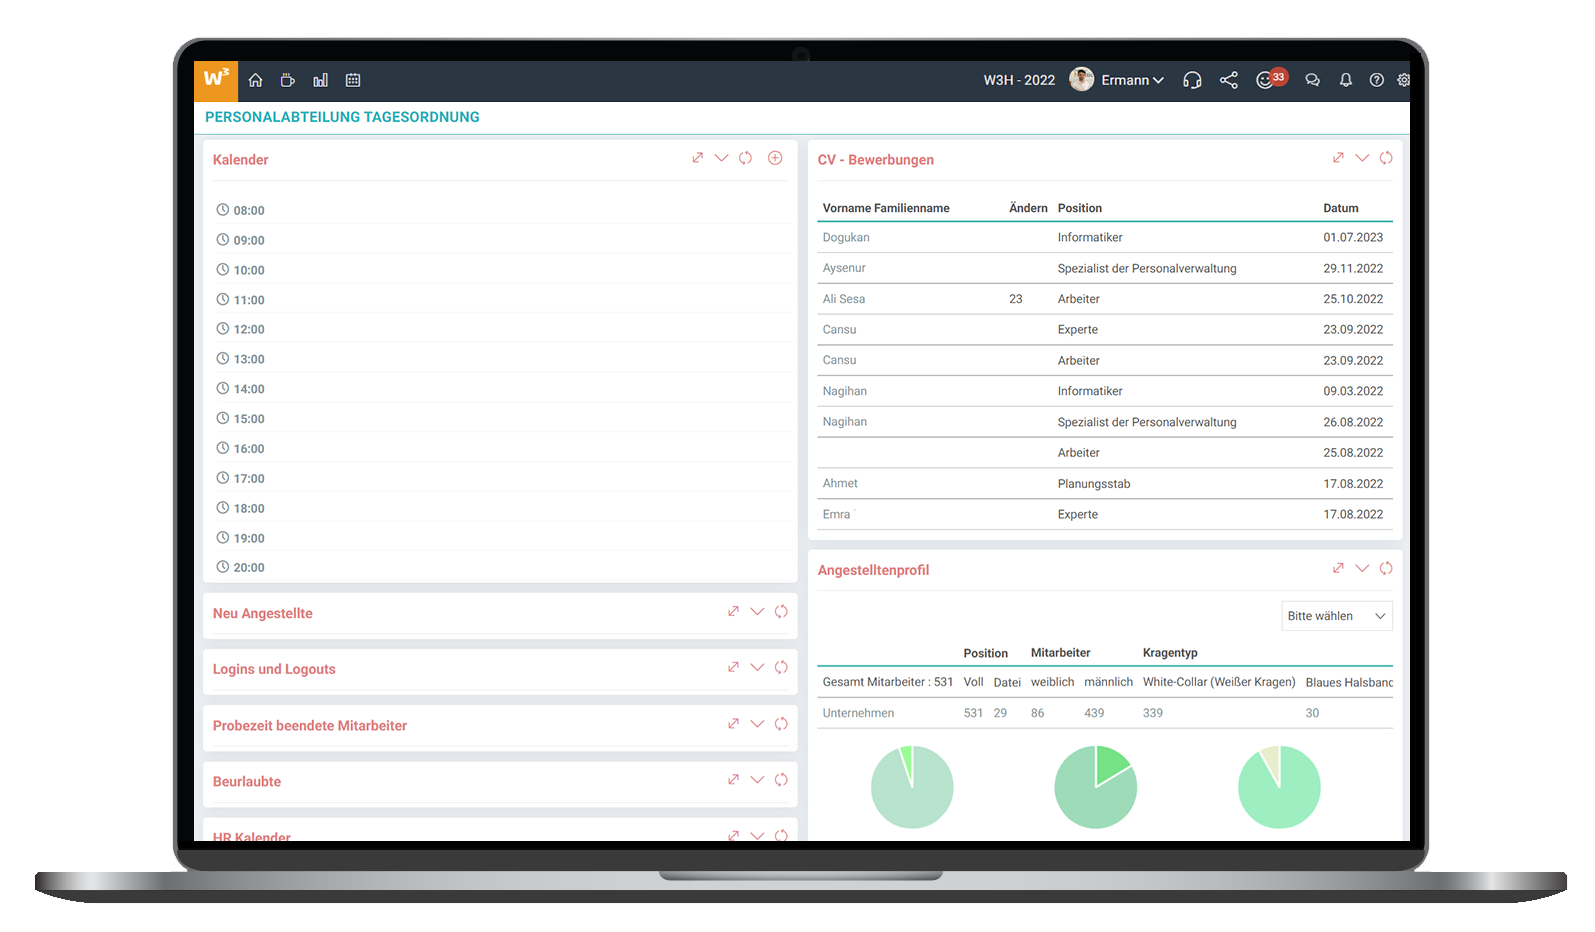Click the date 29.11.2022
1595x932 pixels.
tap(1353, 268)
